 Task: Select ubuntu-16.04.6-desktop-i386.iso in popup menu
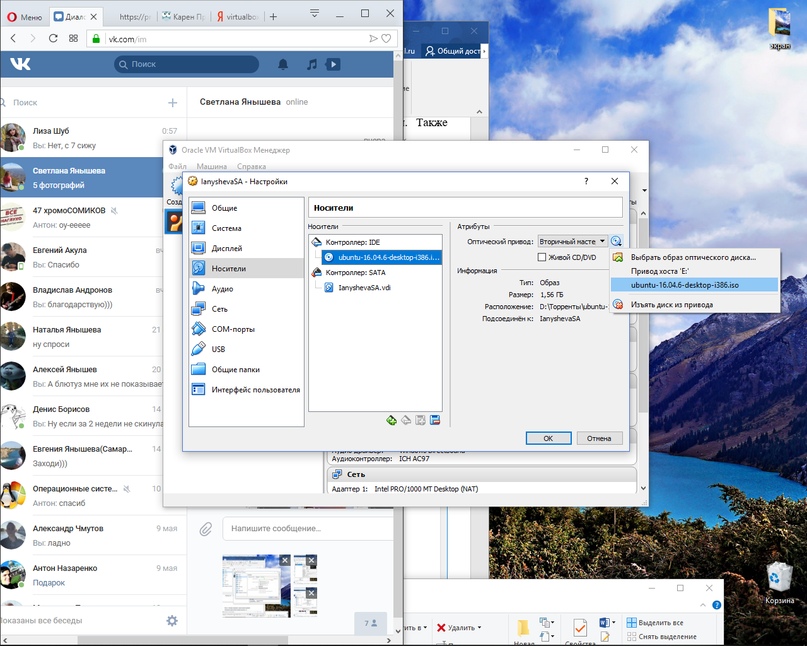pos(685,285)
